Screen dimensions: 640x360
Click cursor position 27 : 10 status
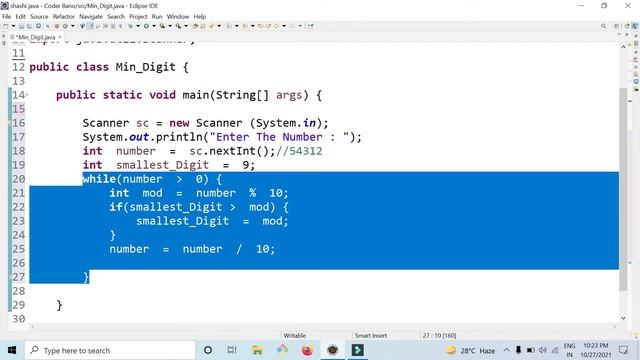tap(439, 336)
